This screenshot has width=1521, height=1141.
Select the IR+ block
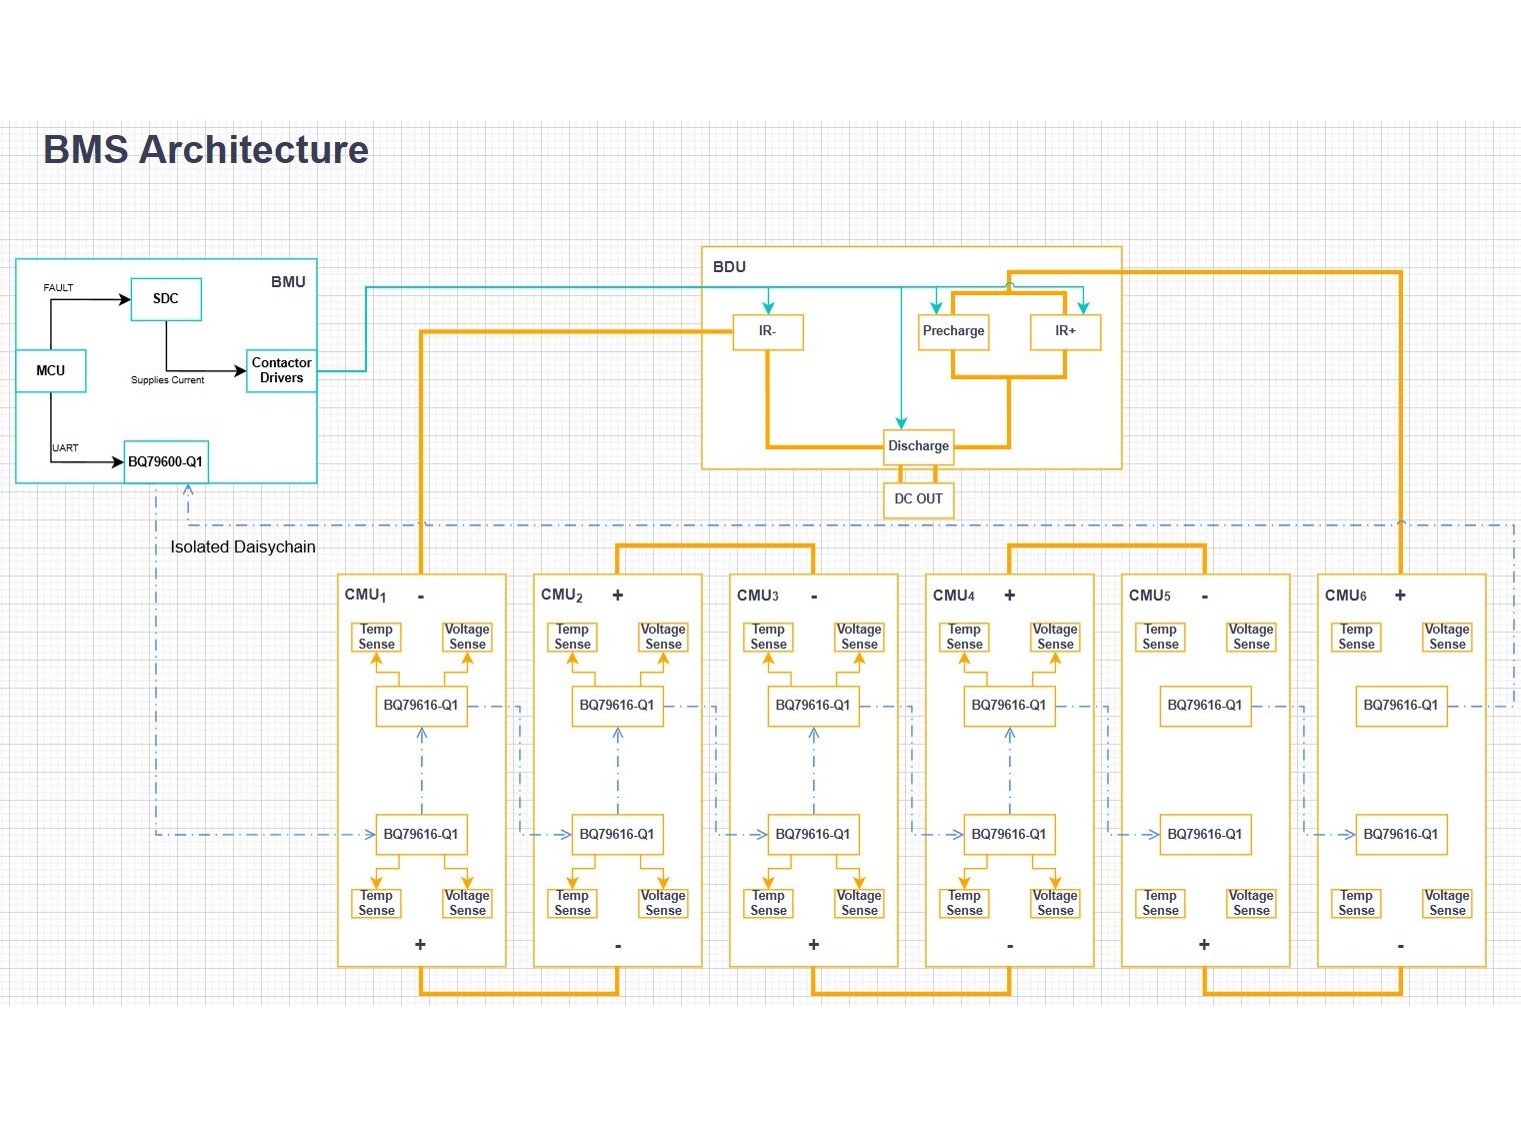pos(1065,331)
